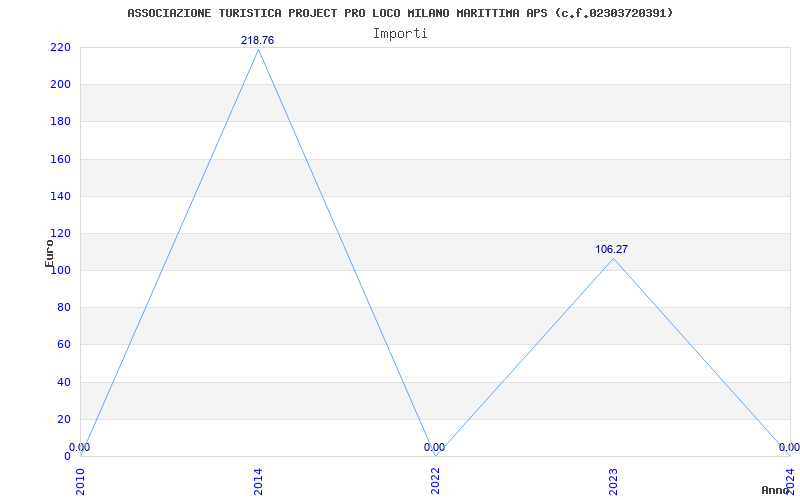Click the 0.00 label above year 2010
The height and width of the screenshot is (500, 800).
[80, 447]
